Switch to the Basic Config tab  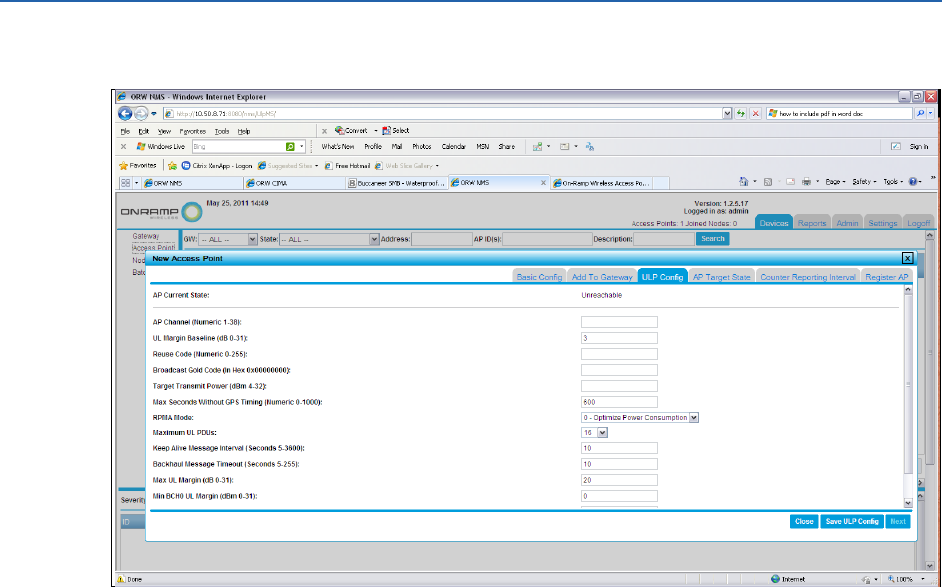539,276
